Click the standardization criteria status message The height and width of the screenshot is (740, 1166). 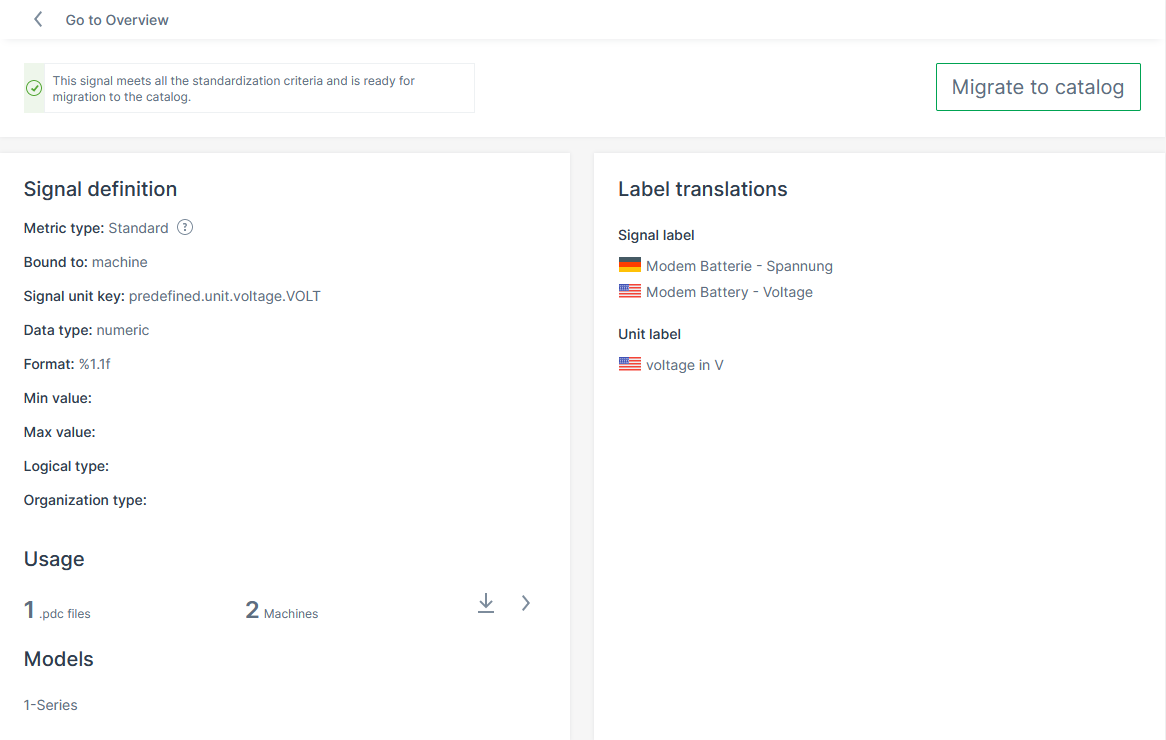tap(233, 88)
